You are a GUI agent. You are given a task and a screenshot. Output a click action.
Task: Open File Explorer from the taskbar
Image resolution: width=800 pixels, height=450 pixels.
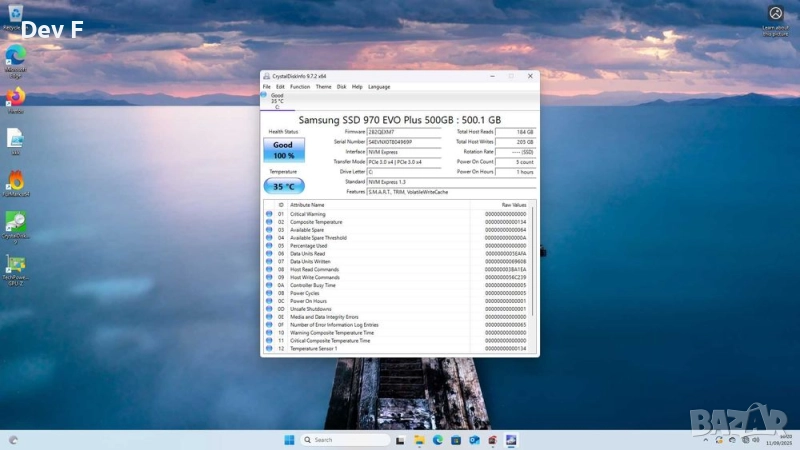420,439
